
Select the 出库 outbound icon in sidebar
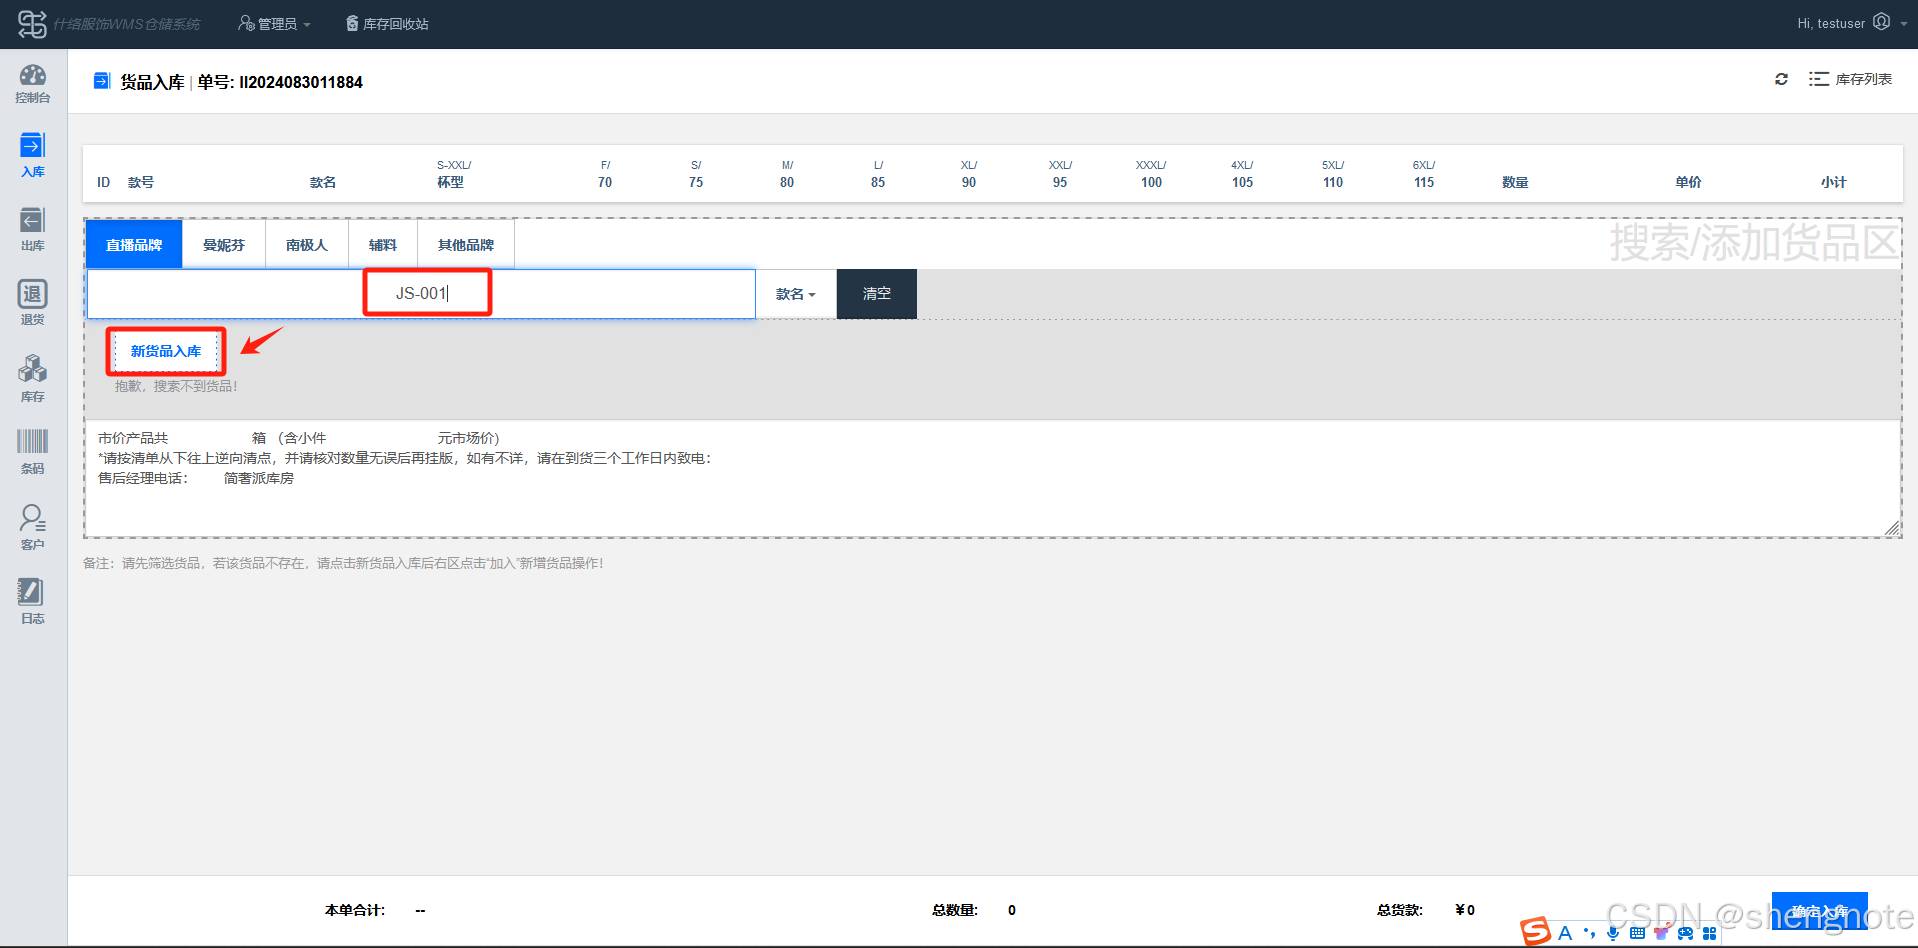pyautogui.click(x=33, y=230)
